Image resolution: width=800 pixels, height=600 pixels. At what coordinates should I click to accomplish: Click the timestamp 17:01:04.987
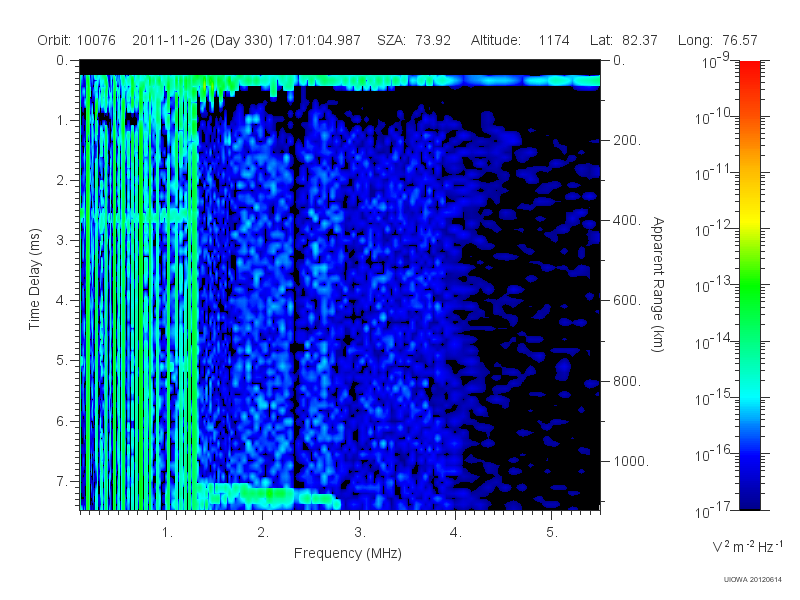[319, 40]
